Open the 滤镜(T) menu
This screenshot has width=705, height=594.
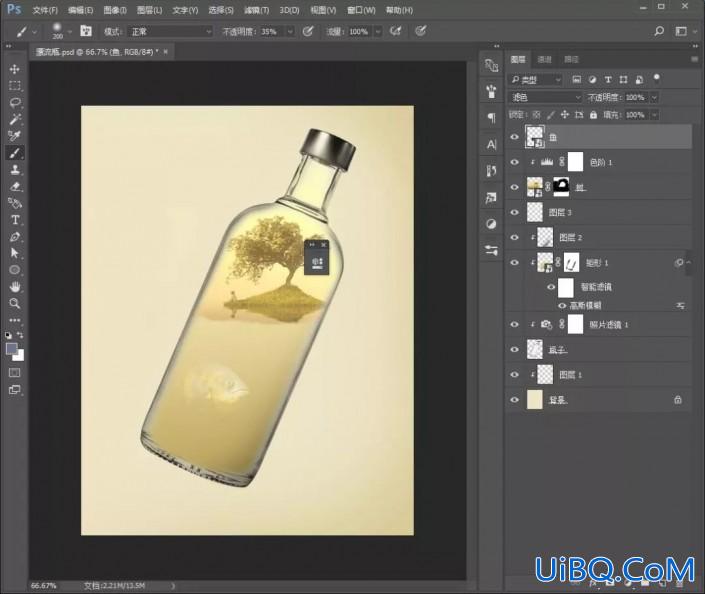coord(256,10)
